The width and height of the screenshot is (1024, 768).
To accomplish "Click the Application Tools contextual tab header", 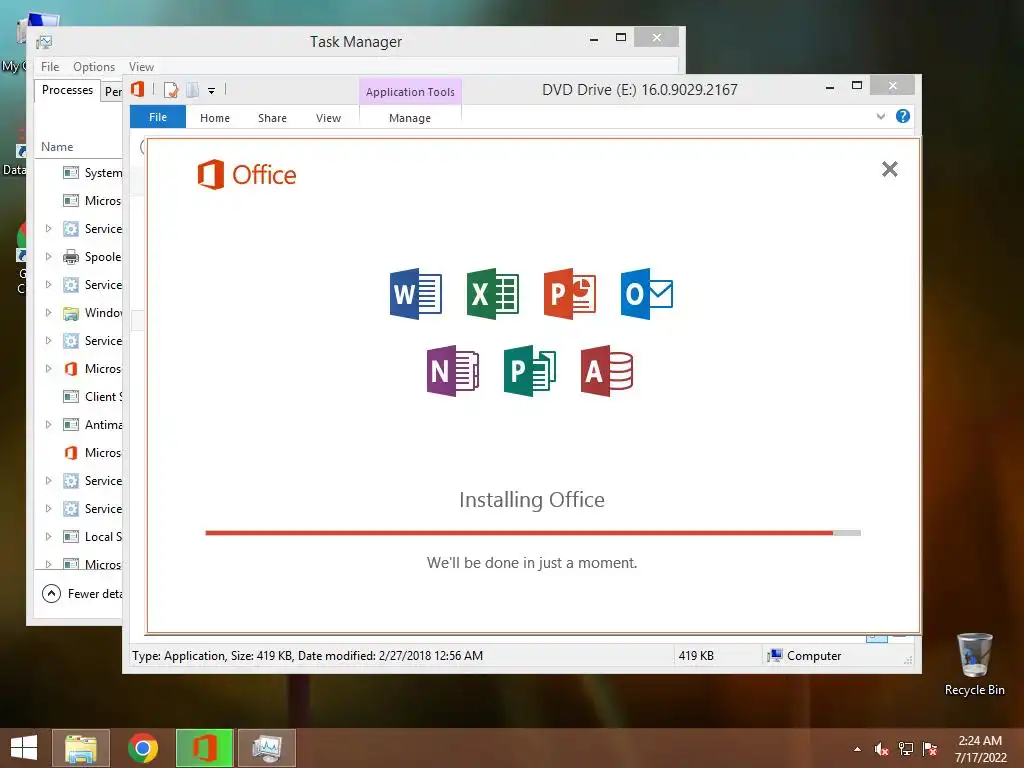I will click(x=410, y=92).
